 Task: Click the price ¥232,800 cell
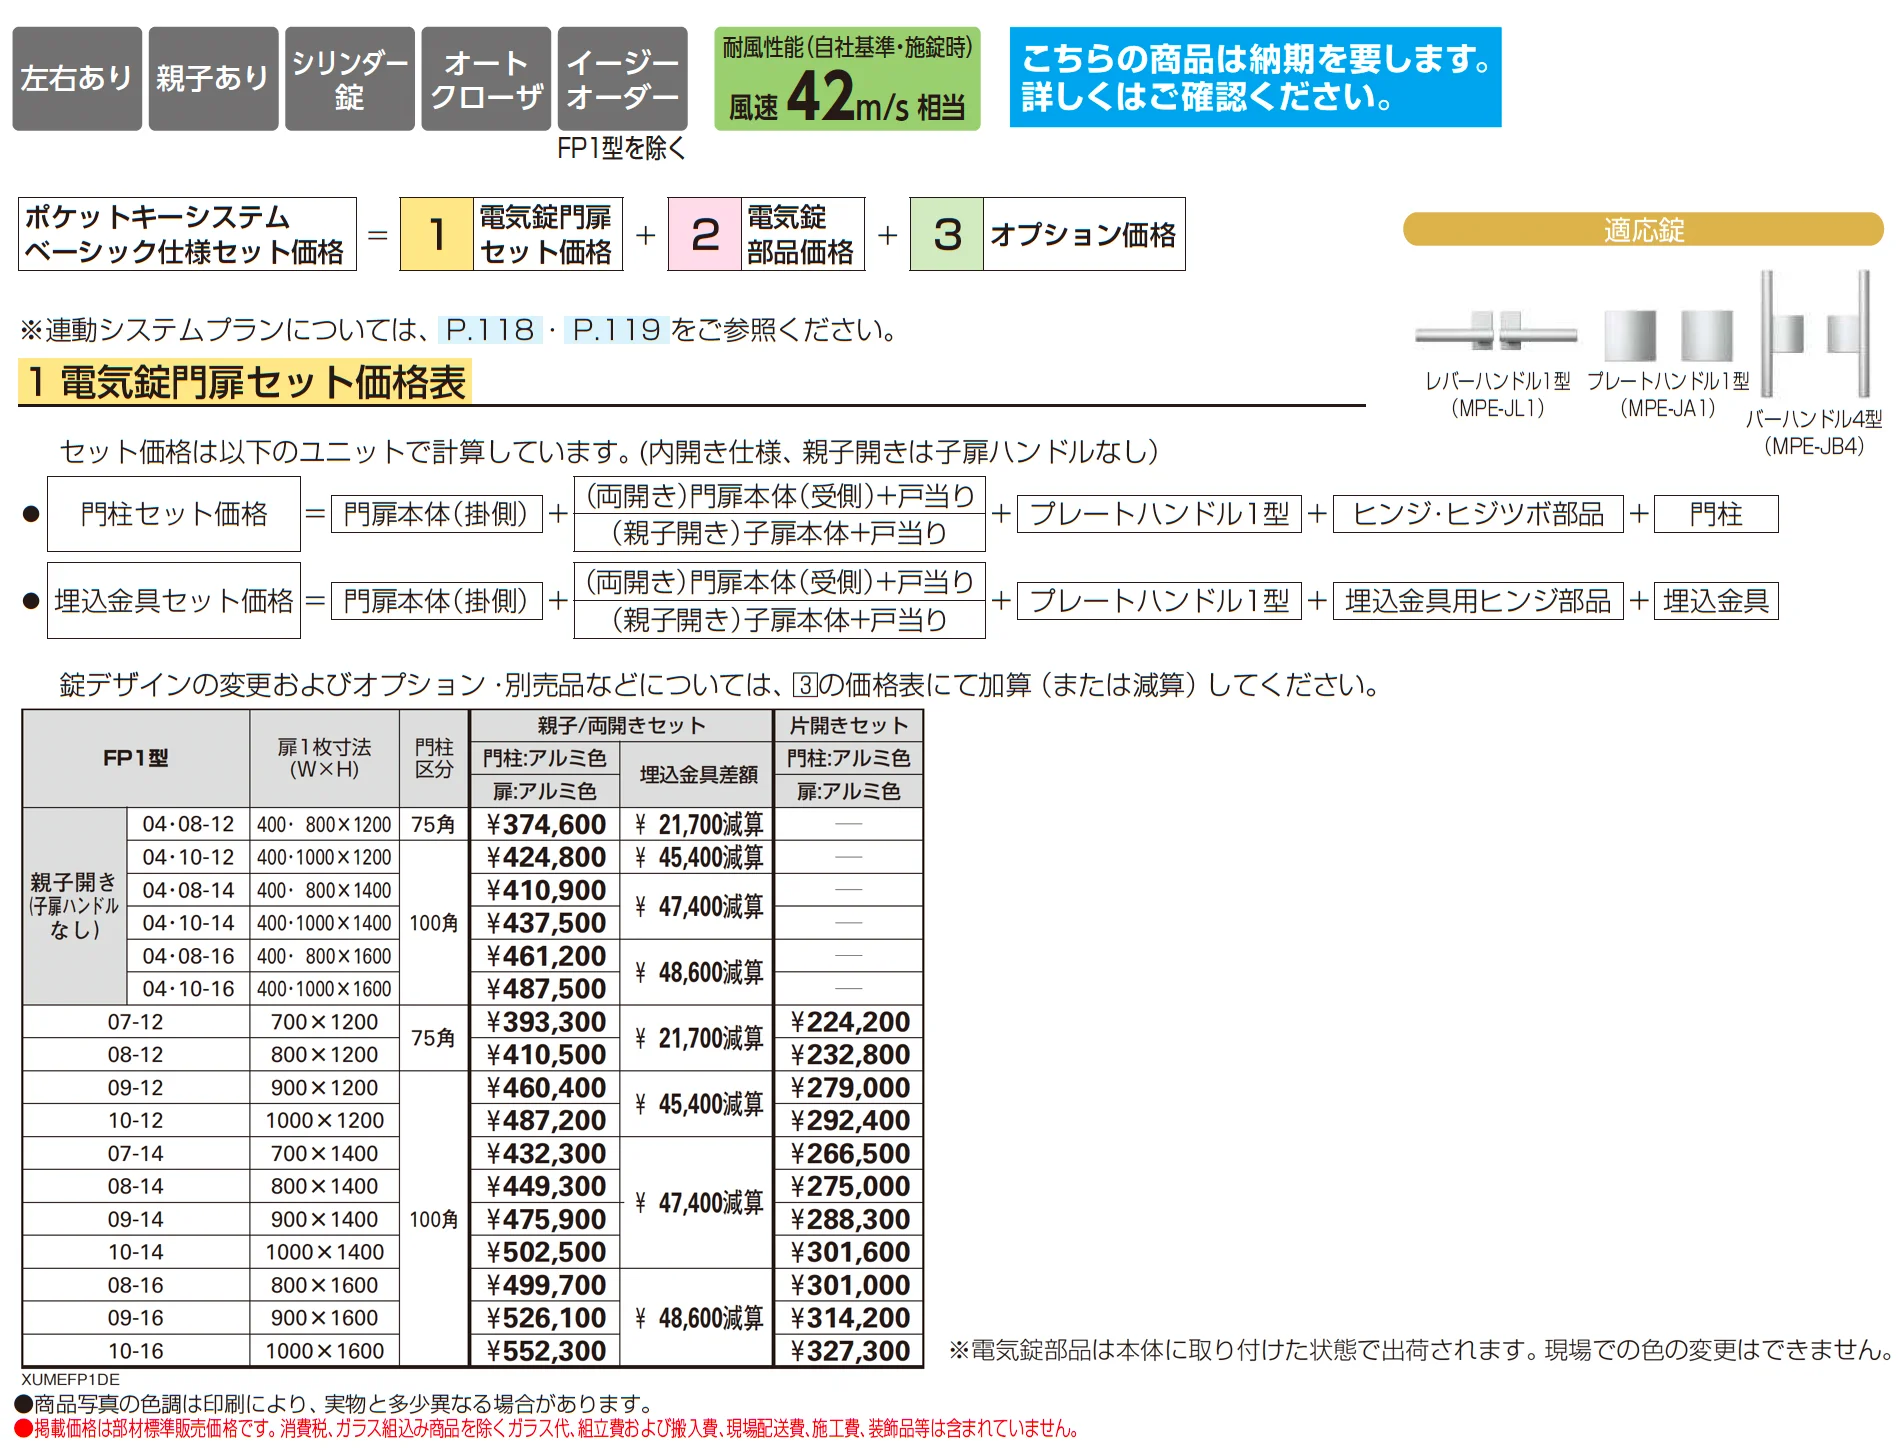(849, 1055)
